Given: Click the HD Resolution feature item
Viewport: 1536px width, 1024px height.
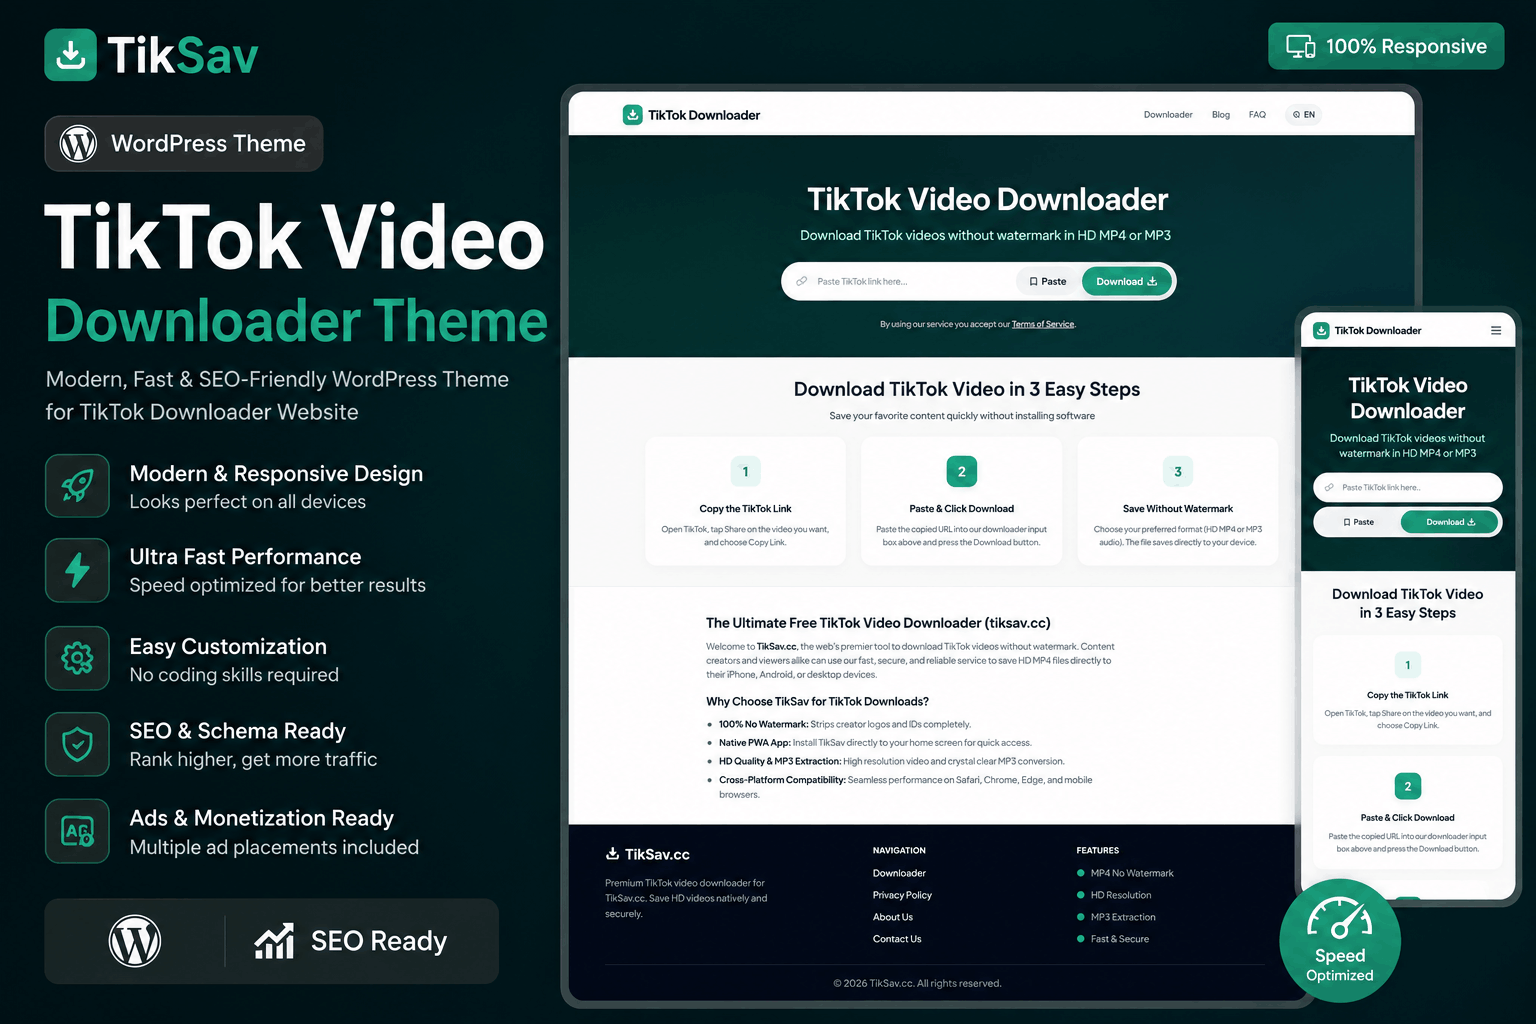Looking at the screenshot, I should 1114,895.
